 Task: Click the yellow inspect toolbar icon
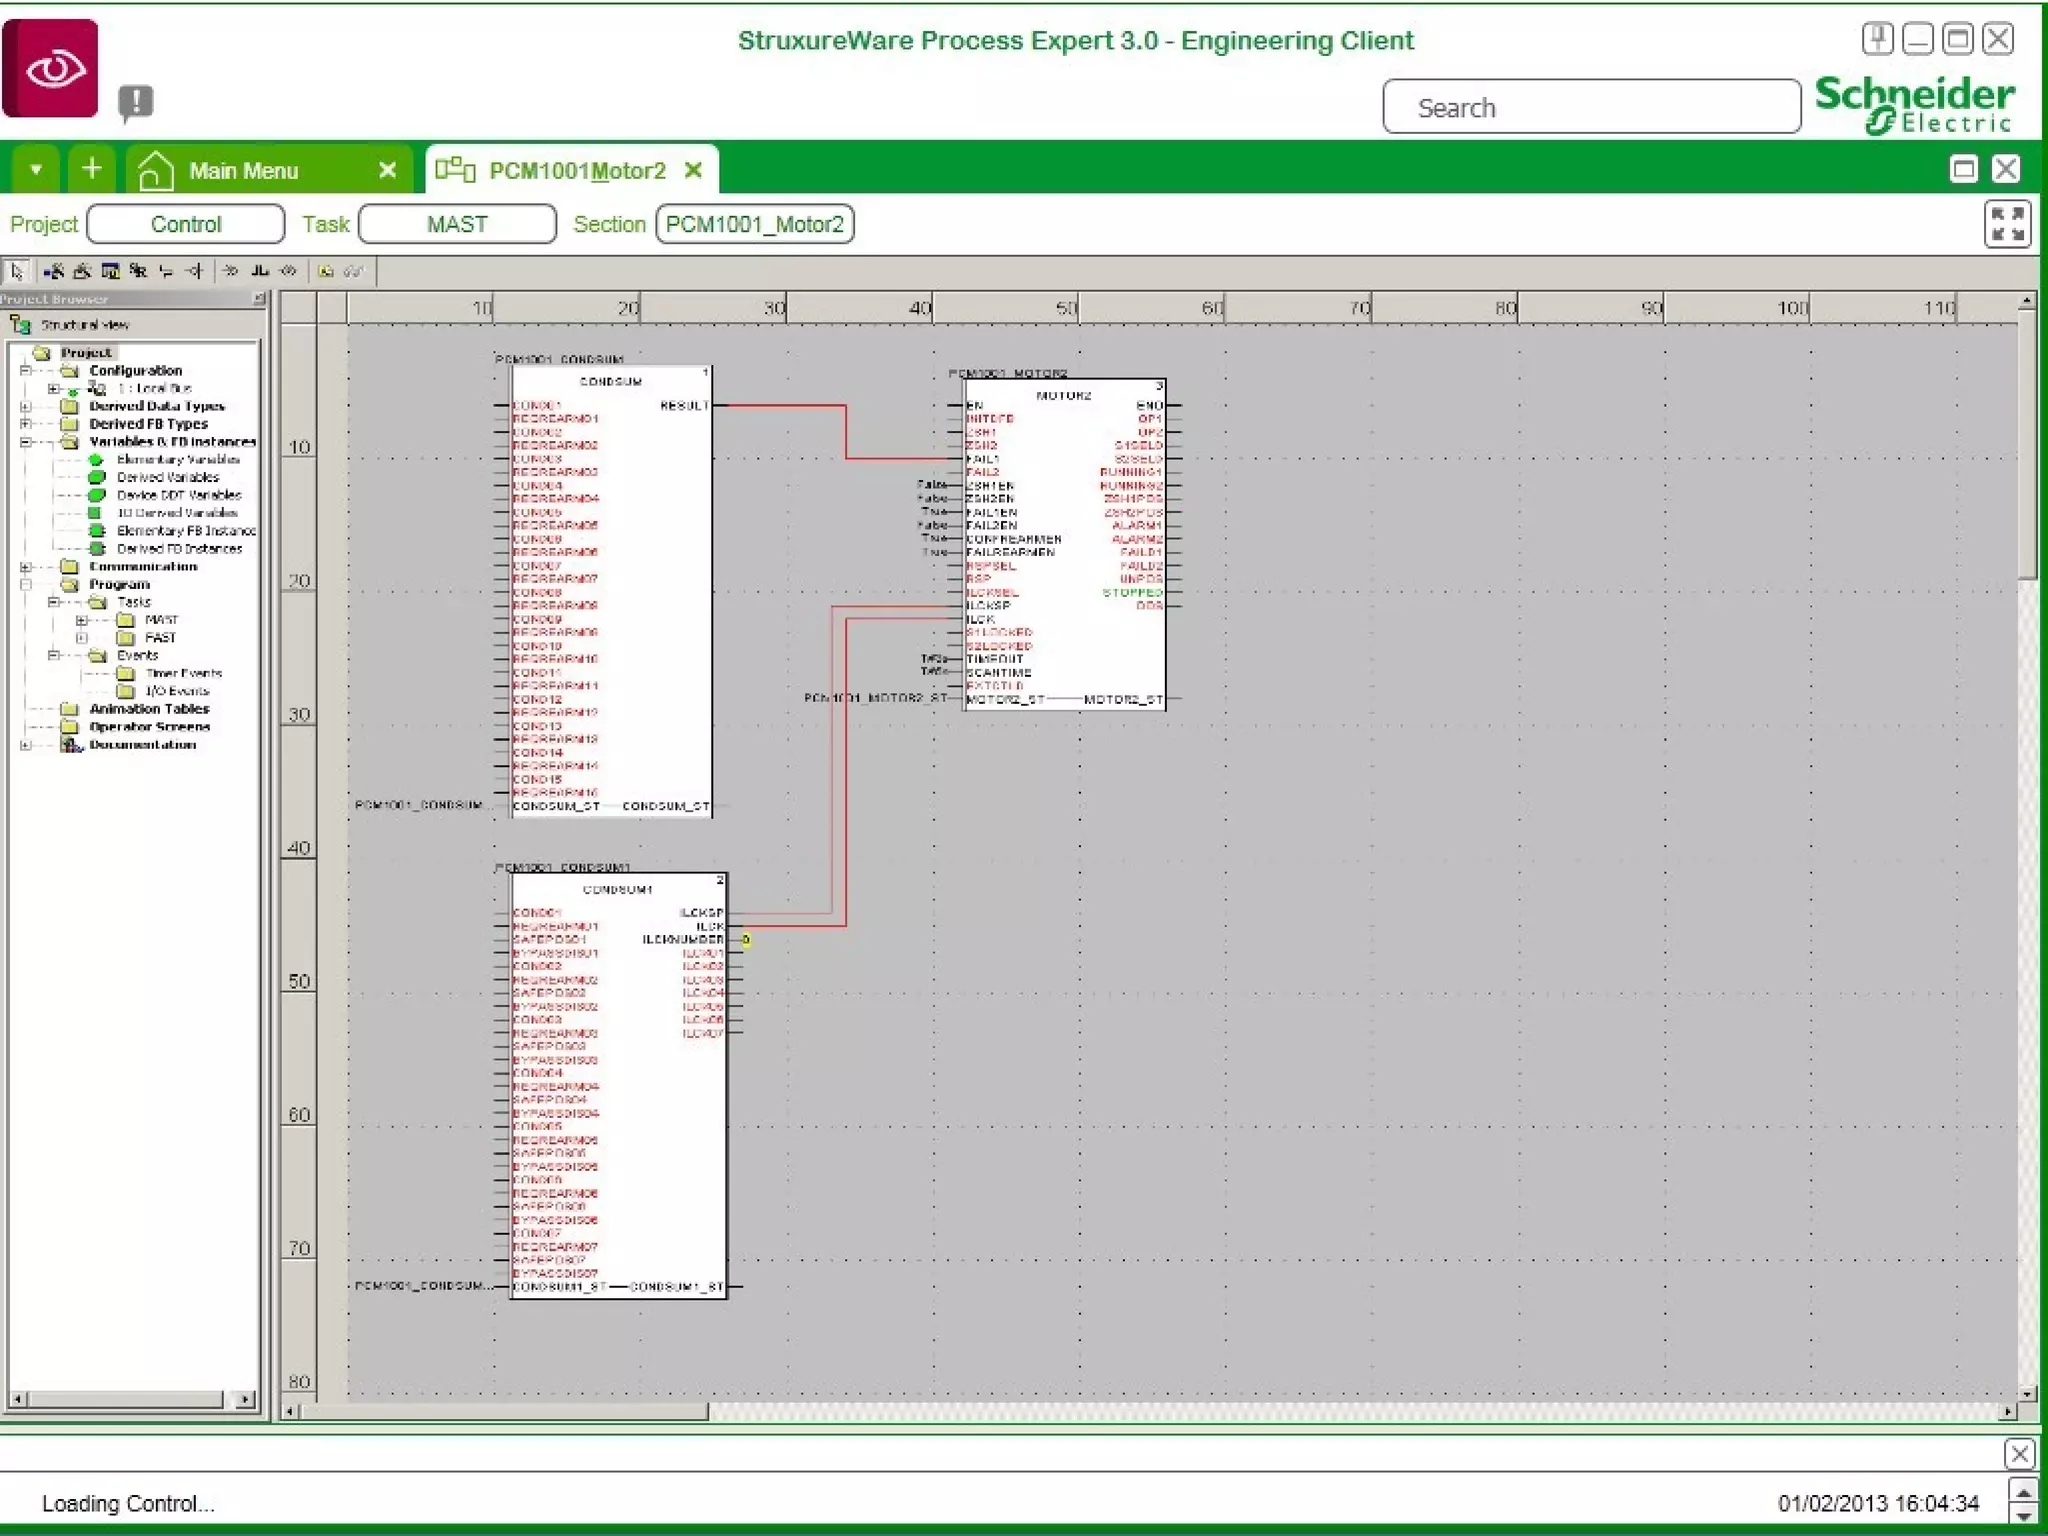325,271
